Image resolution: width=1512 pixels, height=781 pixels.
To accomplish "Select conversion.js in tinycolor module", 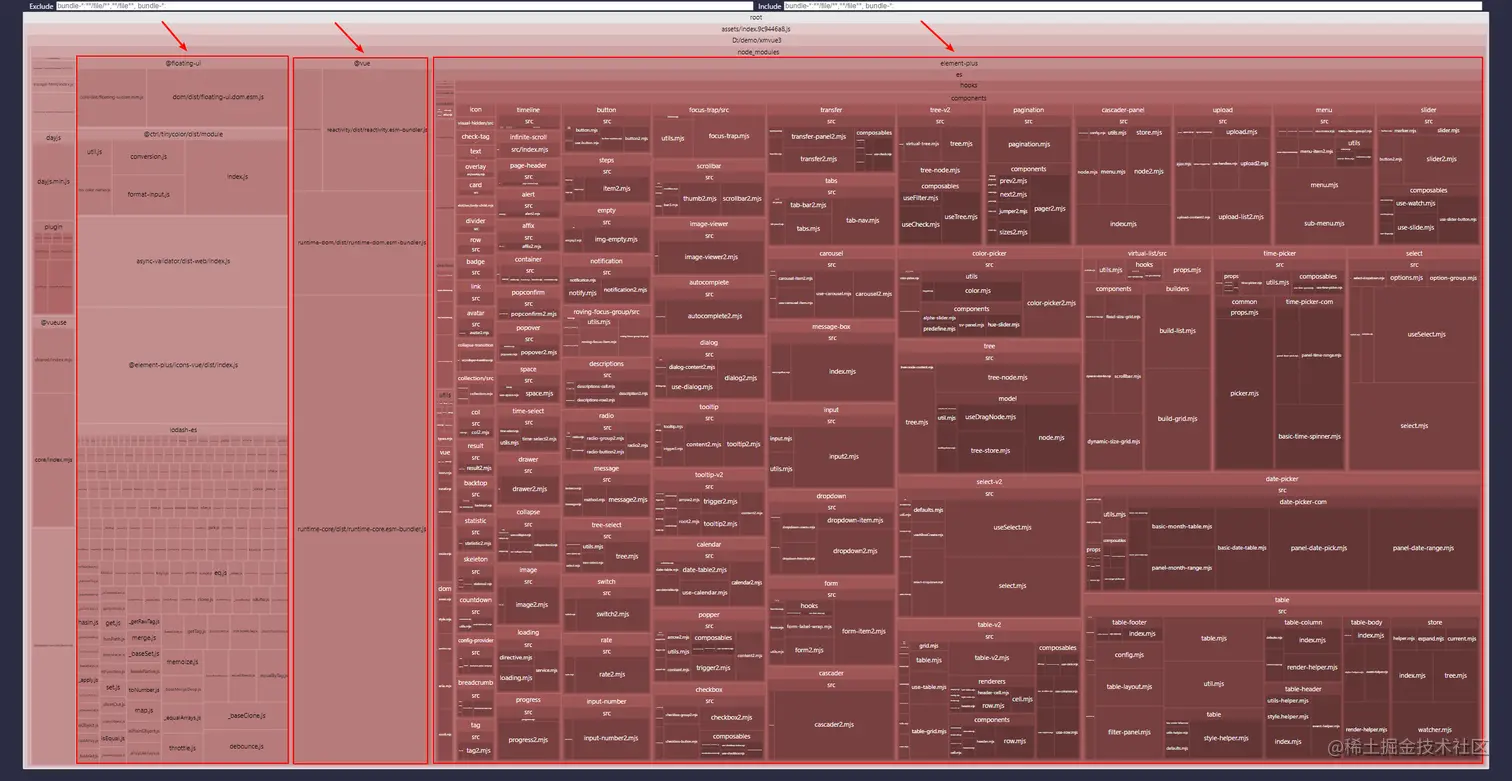I will (148, 156).
